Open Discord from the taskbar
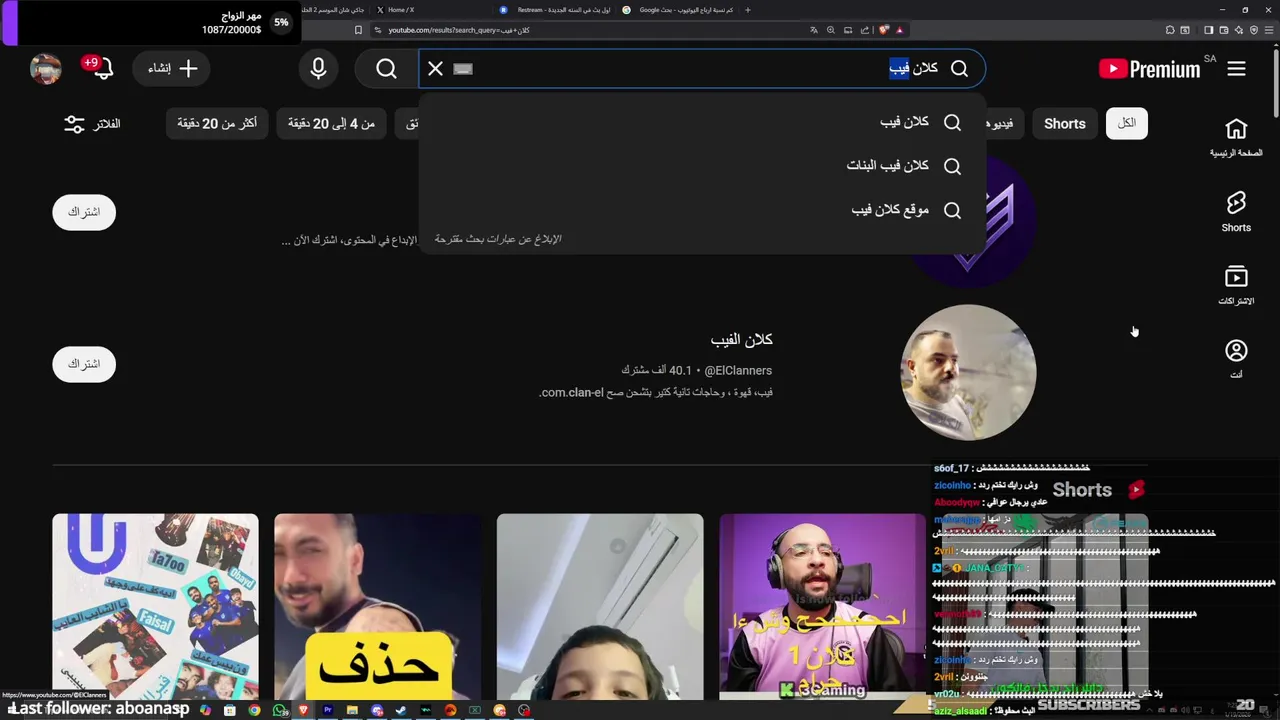Viewport: 1280px width, 720px height. [377, 710]
